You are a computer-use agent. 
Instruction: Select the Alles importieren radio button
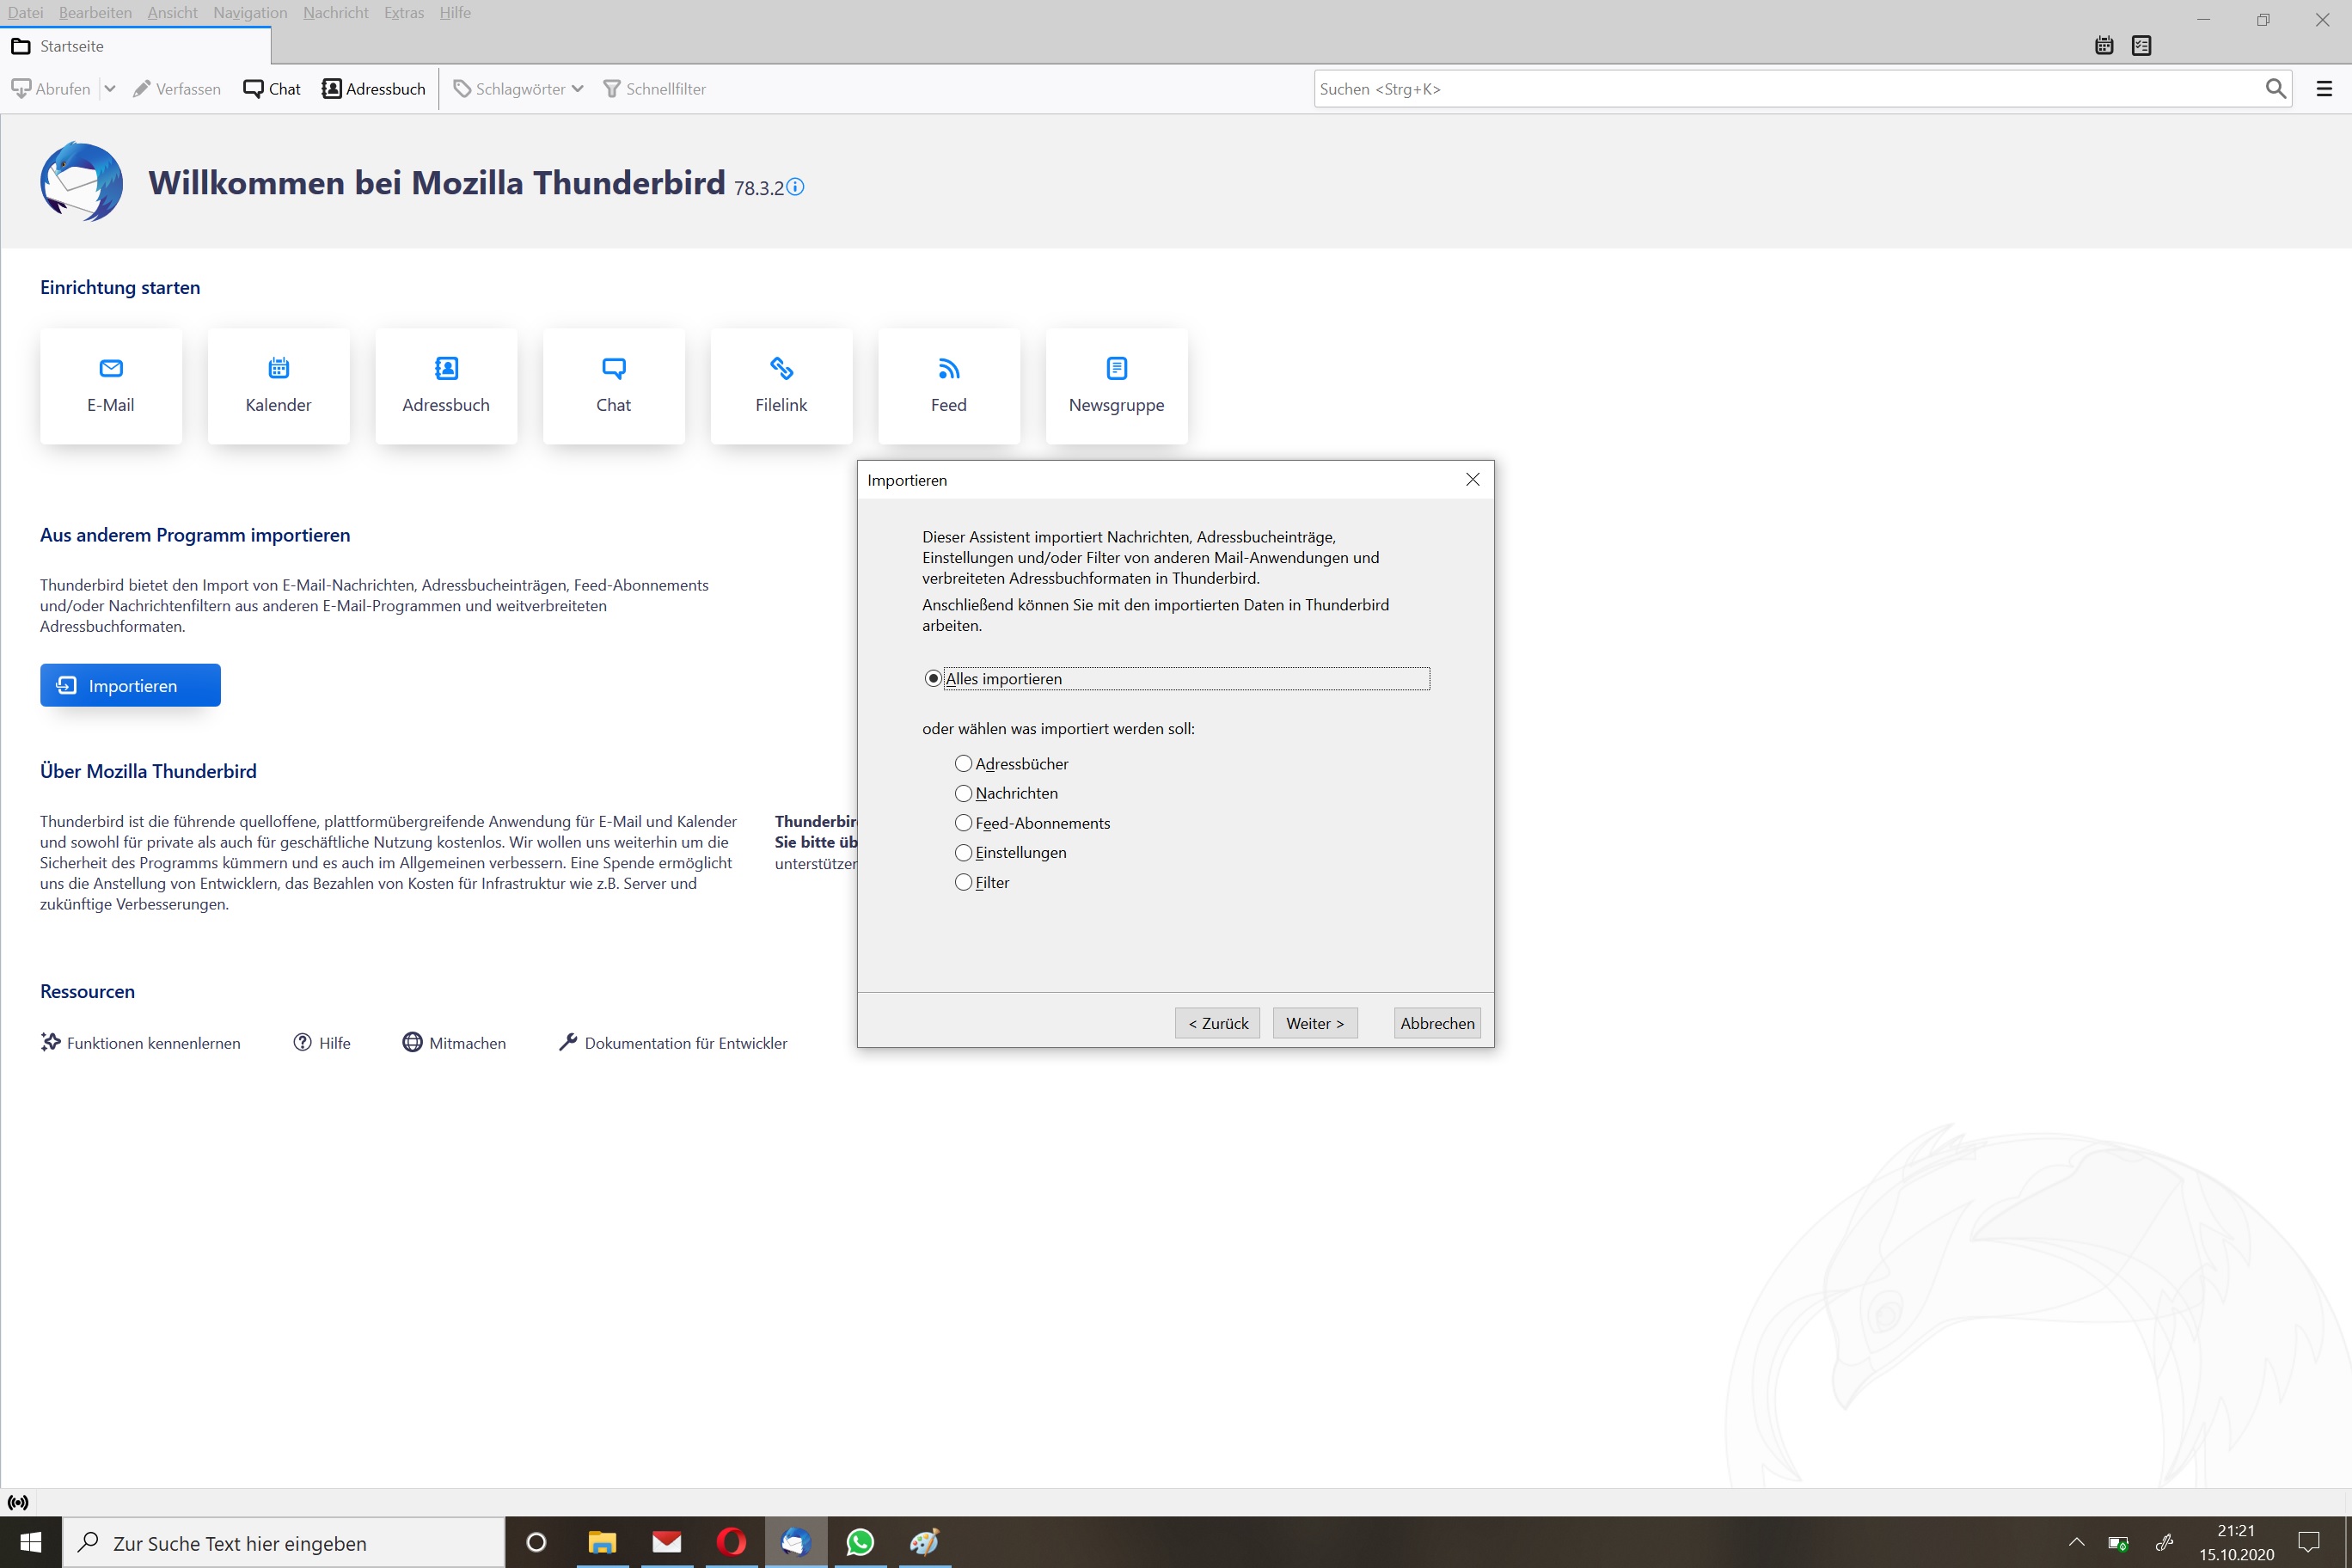[932, 678]
